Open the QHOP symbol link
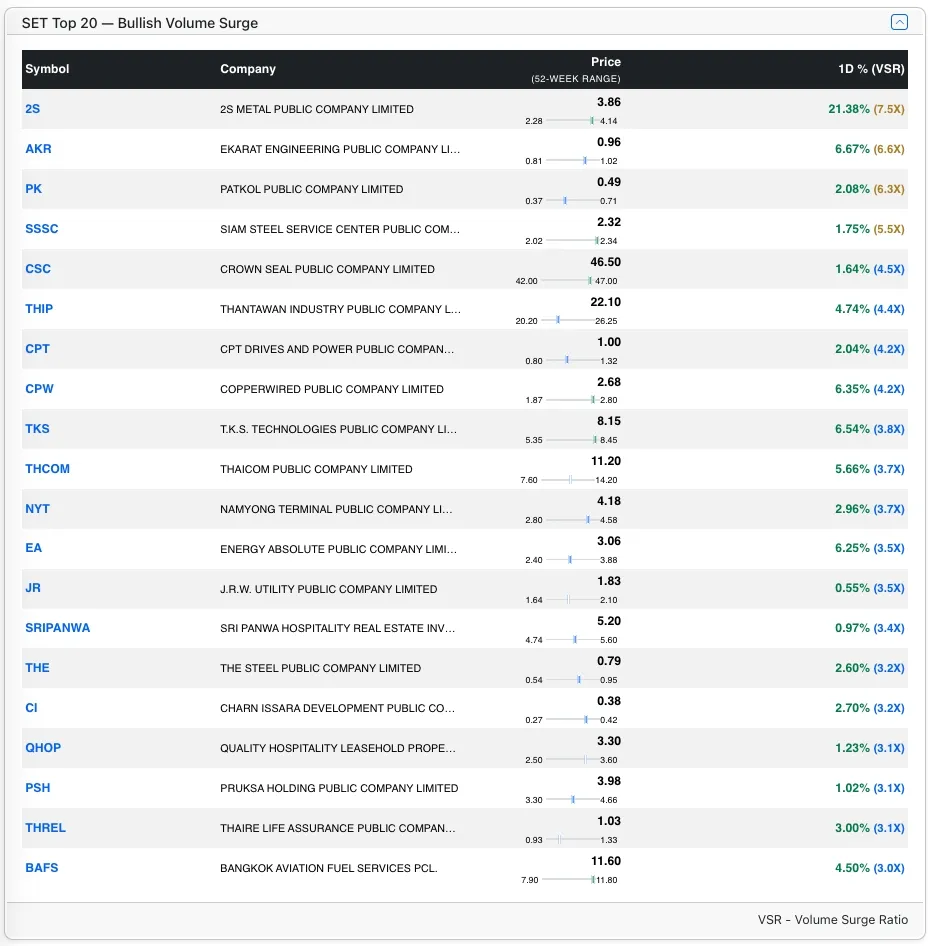Image resolution: width=930 pixels, height=946 pixels. click(43, 748)
